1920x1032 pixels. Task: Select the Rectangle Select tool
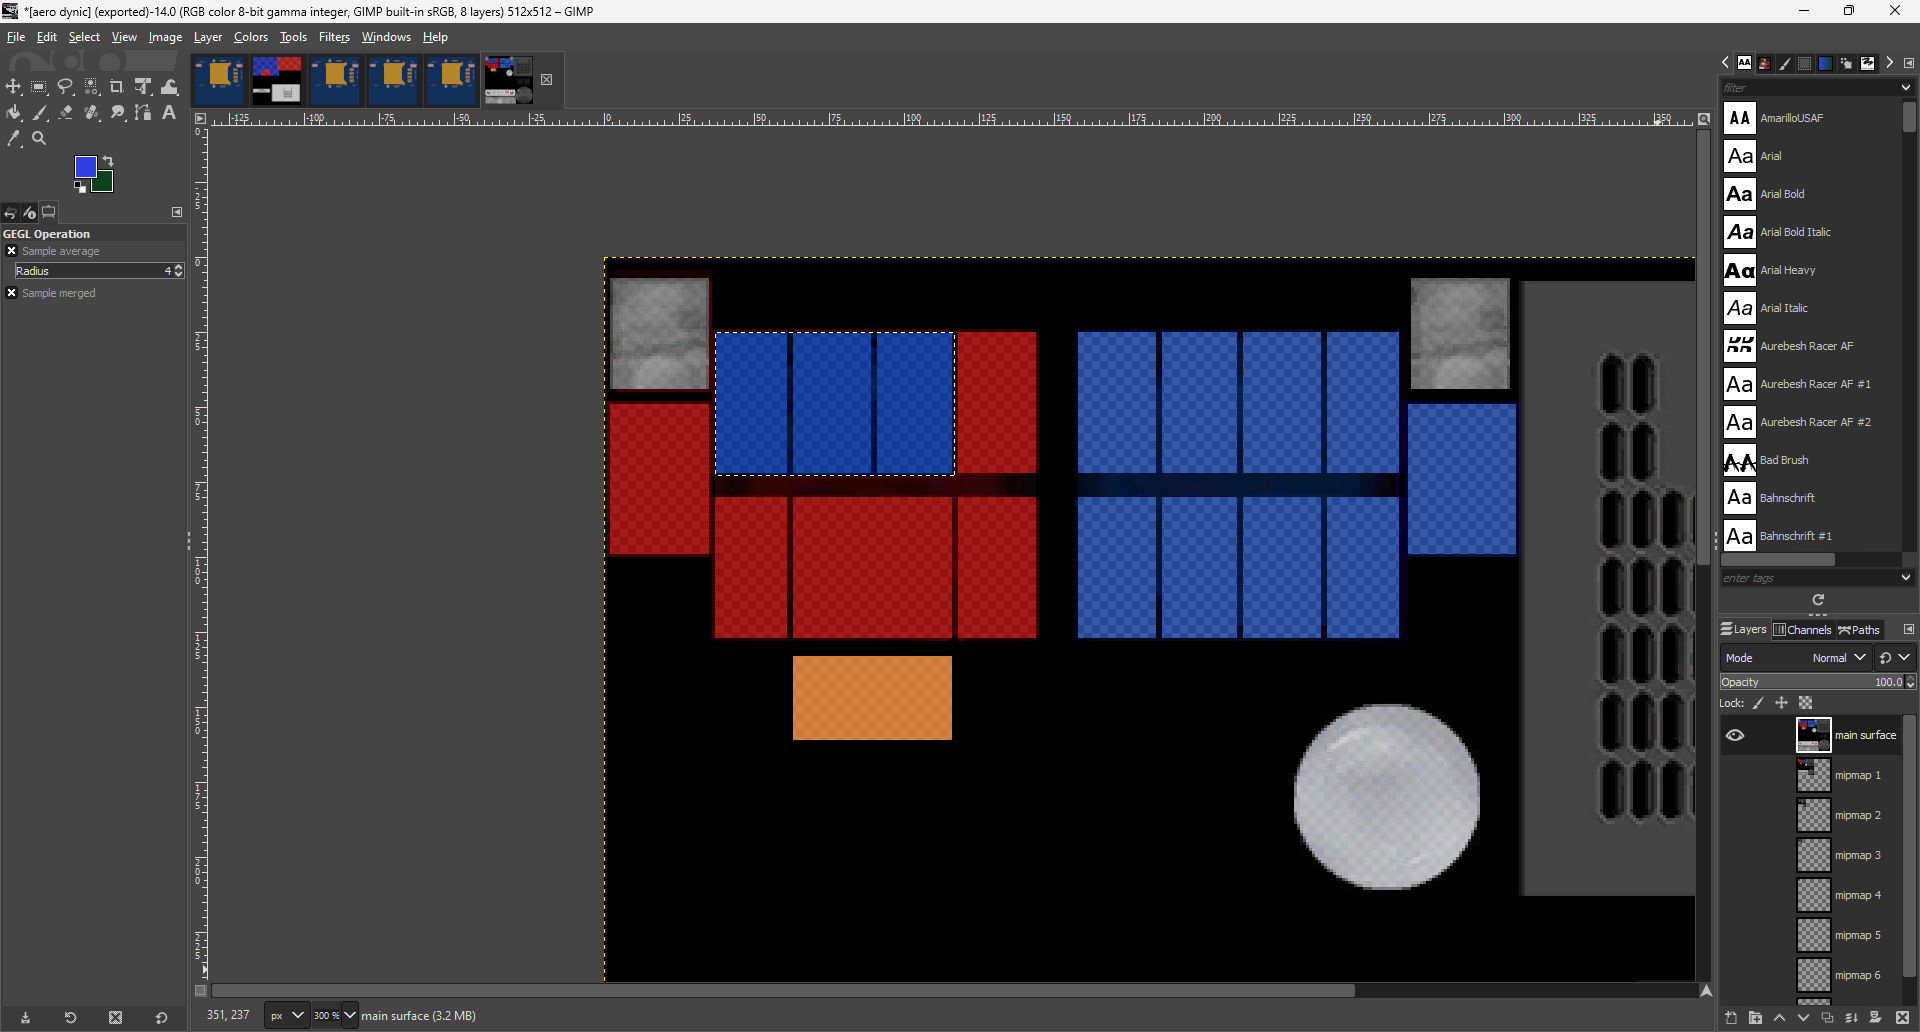pos(39,87)
